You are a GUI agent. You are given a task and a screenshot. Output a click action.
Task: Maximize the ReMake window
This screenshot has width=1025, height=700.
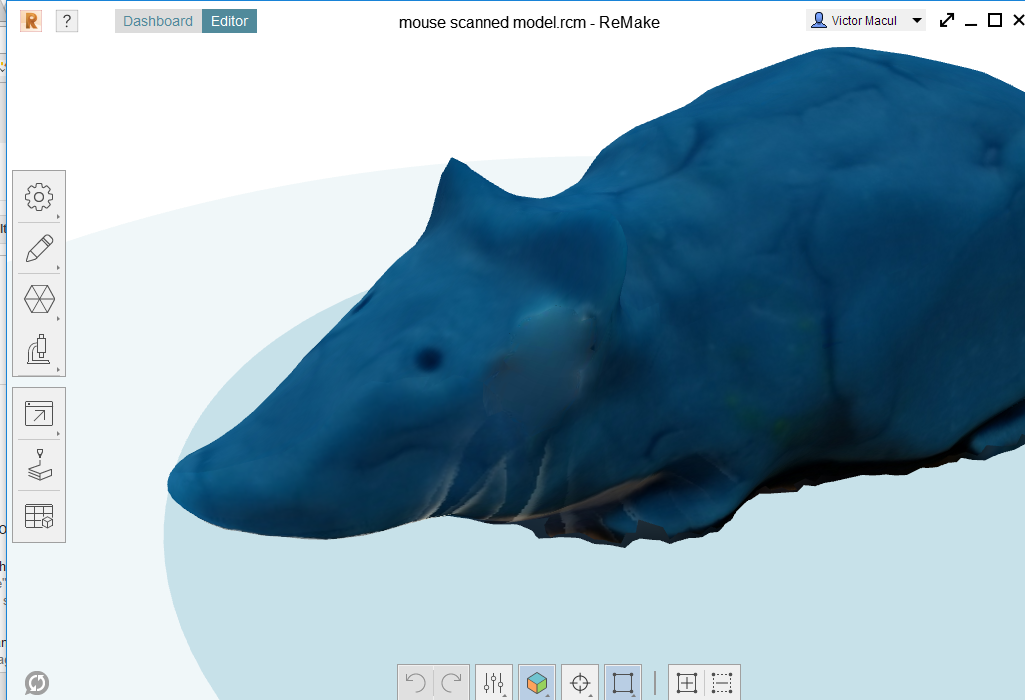[x=995, y=20]
